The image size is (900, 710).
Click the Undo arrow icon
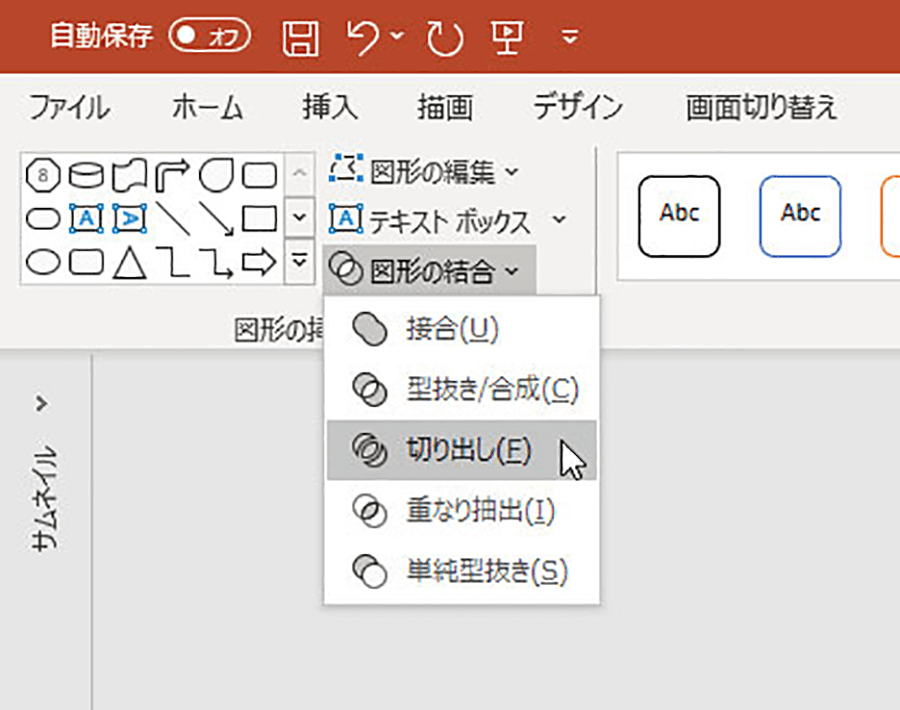tap(363, 38)
